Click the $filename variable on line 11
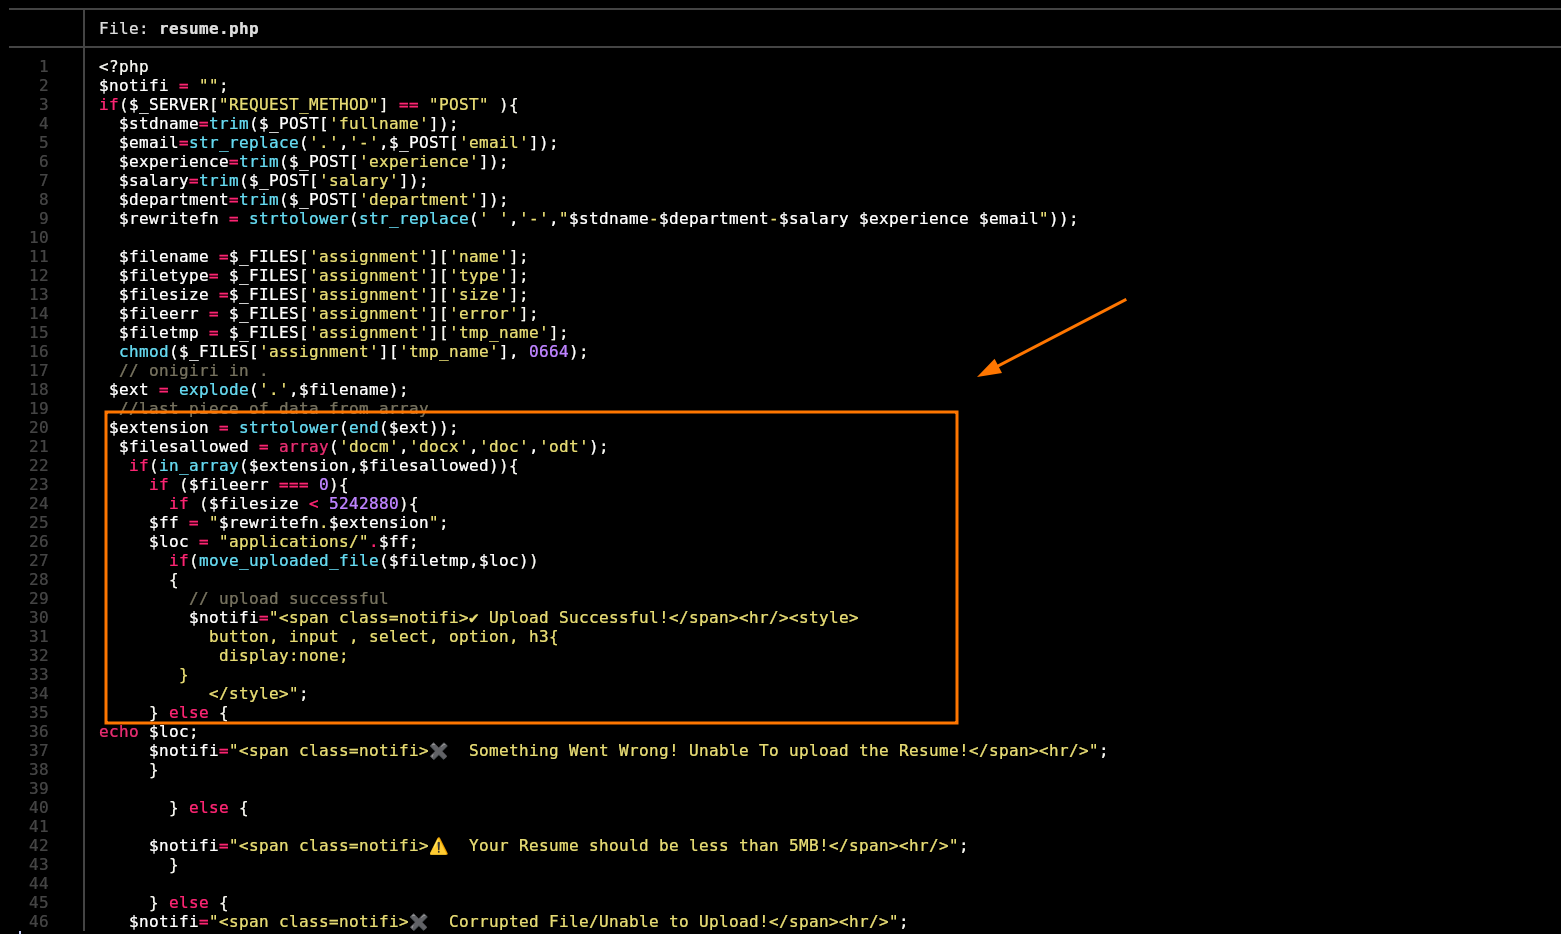 tap(164, 257)
